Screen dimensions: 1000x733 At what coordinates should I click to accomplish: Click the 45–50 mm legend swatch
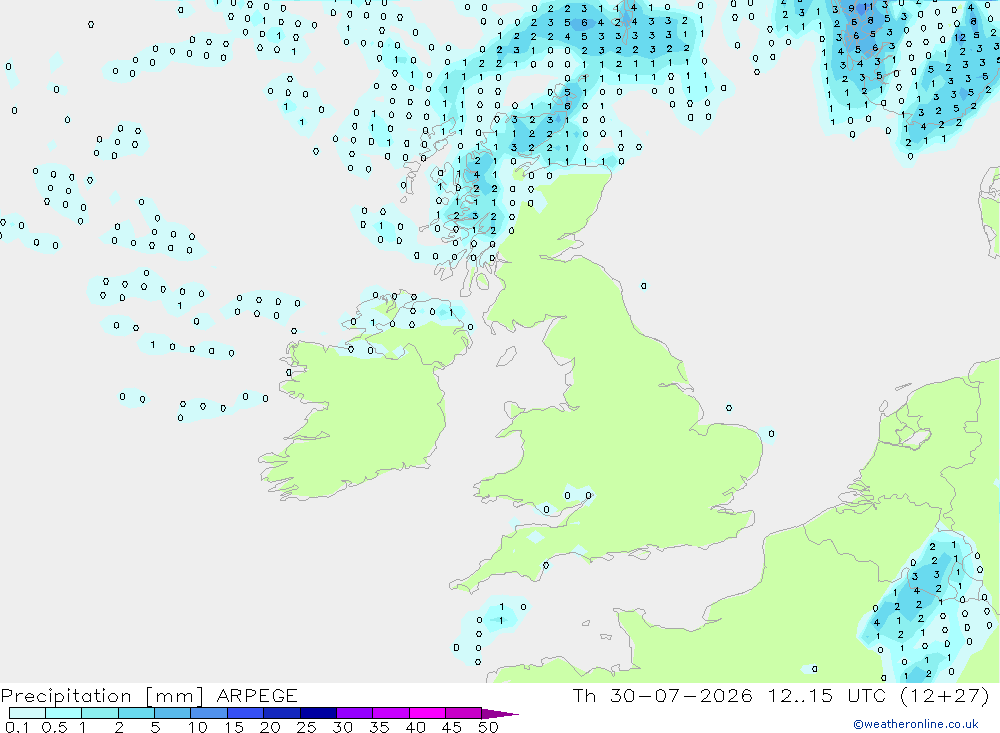click(463, 713)
